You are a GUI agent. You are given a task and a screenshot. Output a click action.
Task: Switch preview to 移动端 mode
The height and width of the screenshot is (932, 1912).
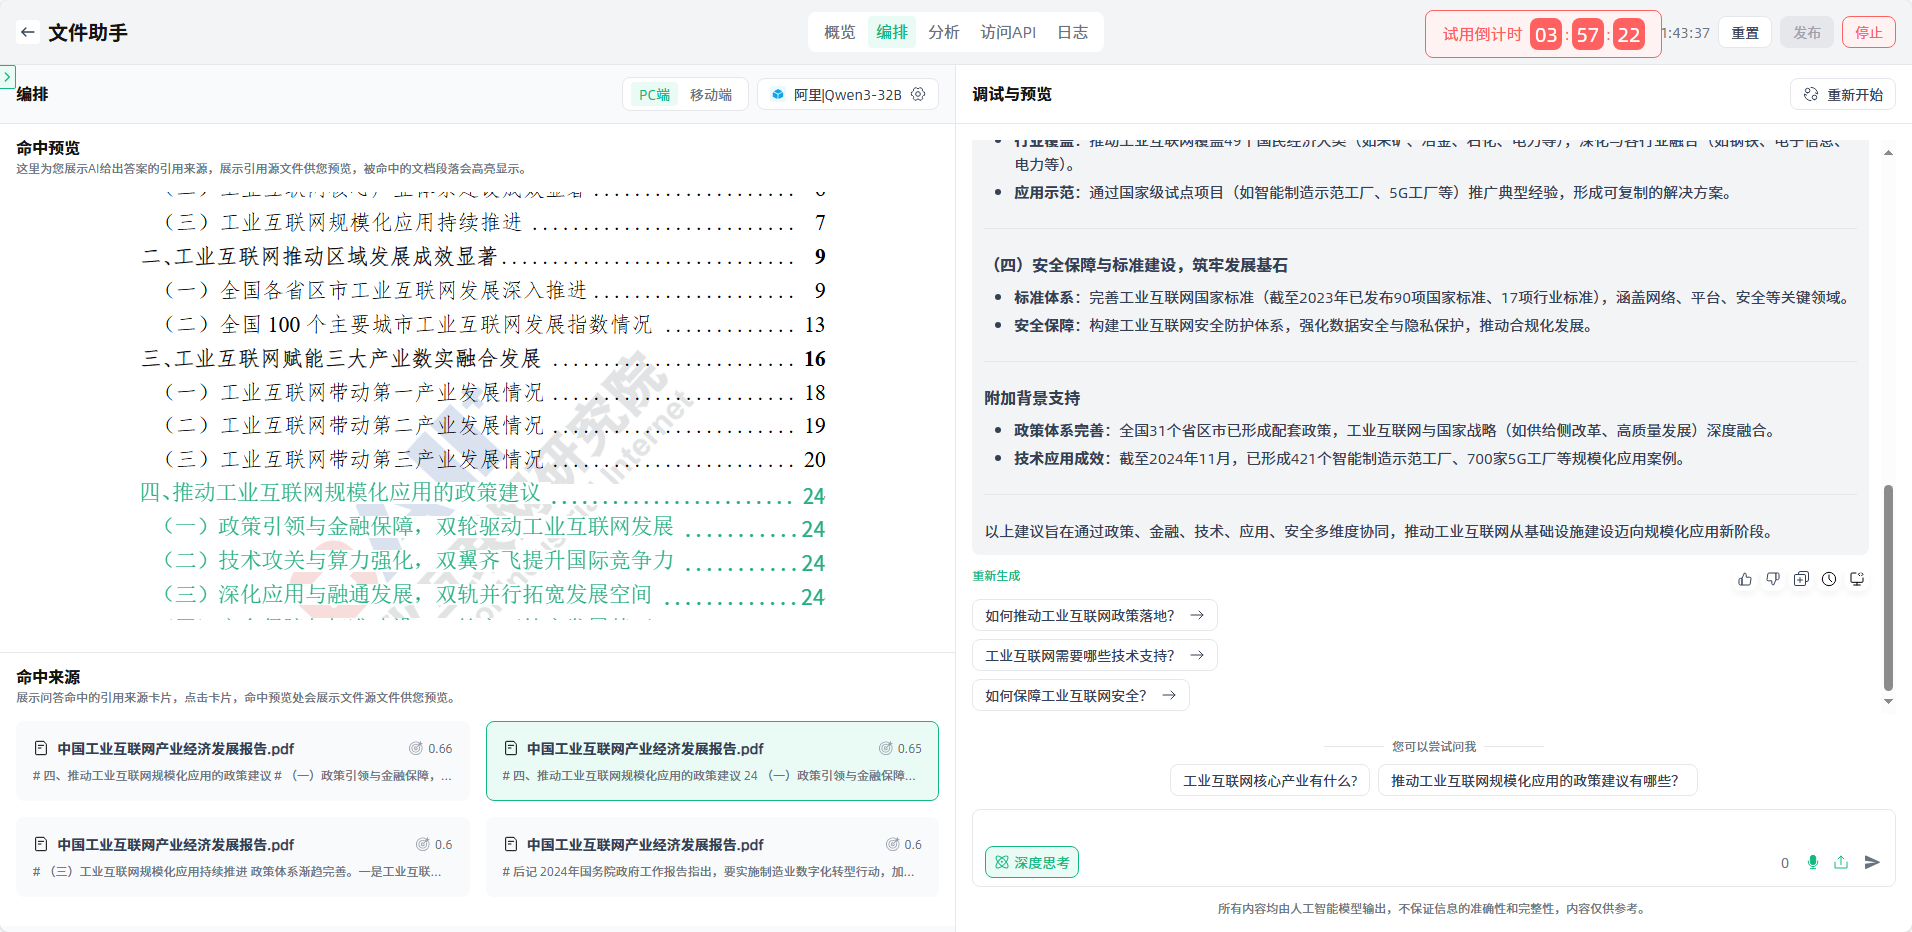(x=711, y=95)
